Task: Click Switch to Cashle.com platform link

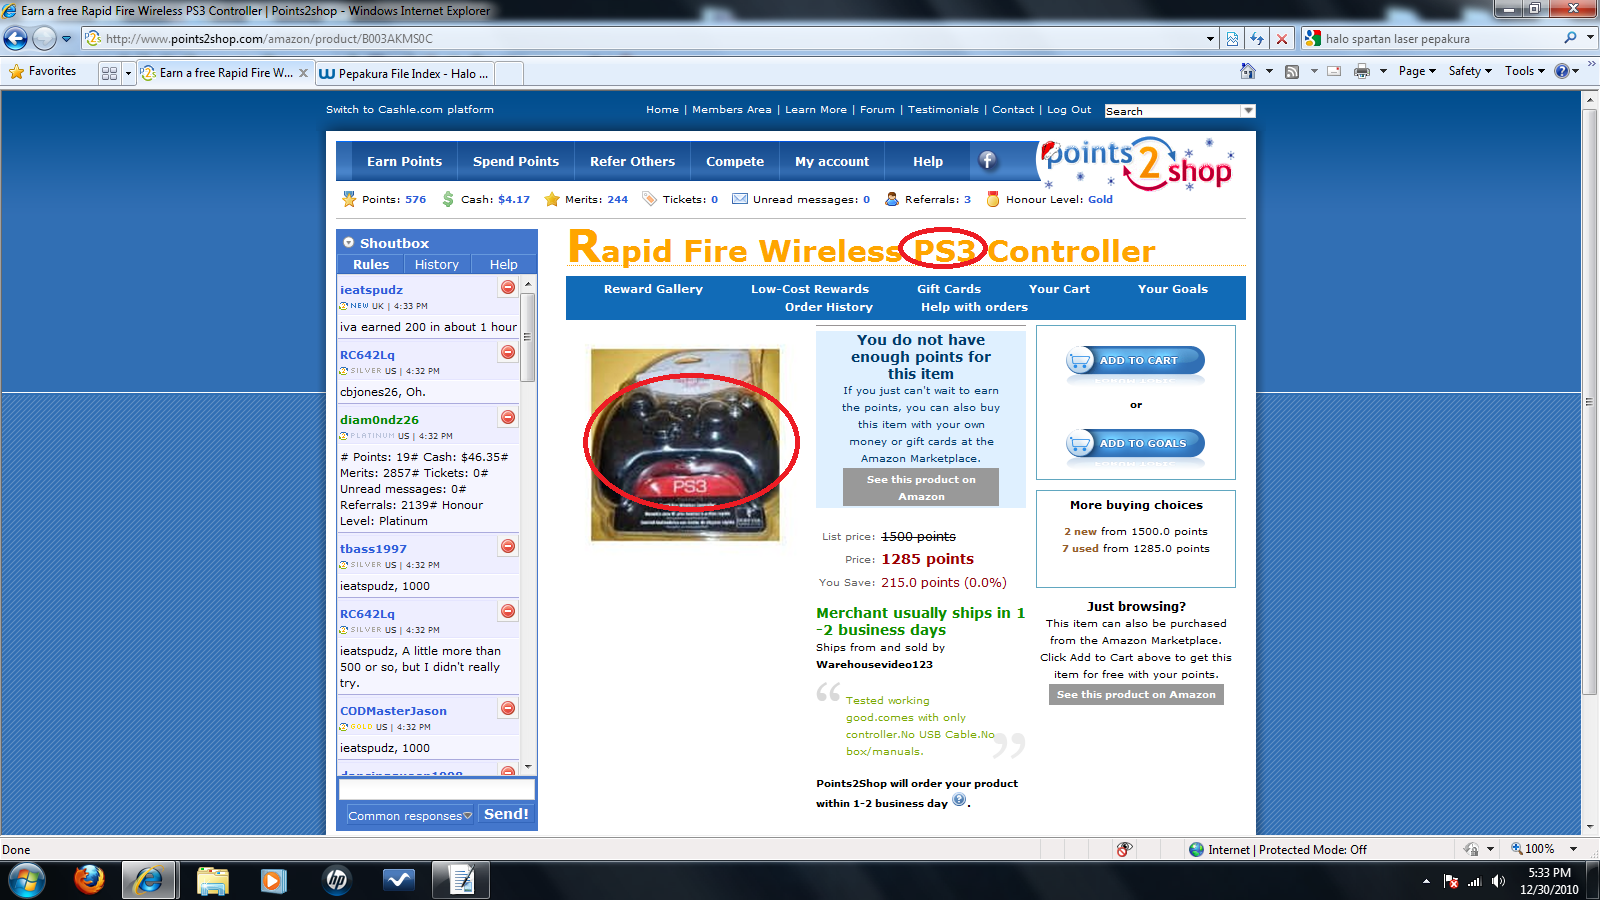Action: 410,110
